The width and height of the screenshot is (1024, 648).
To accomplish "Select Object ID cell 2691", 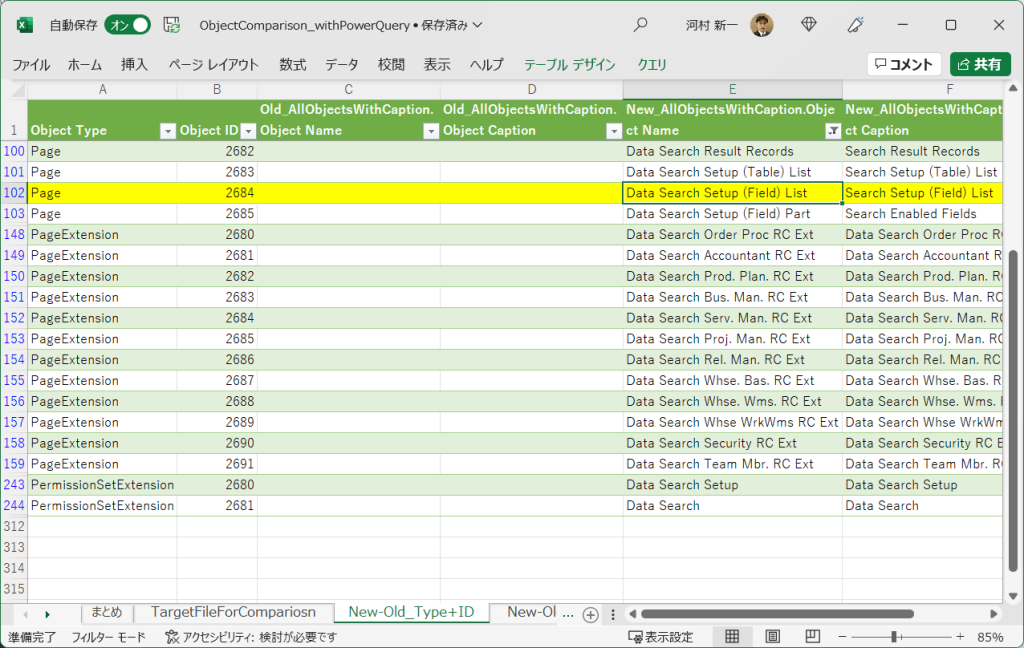I will (217, 464).
